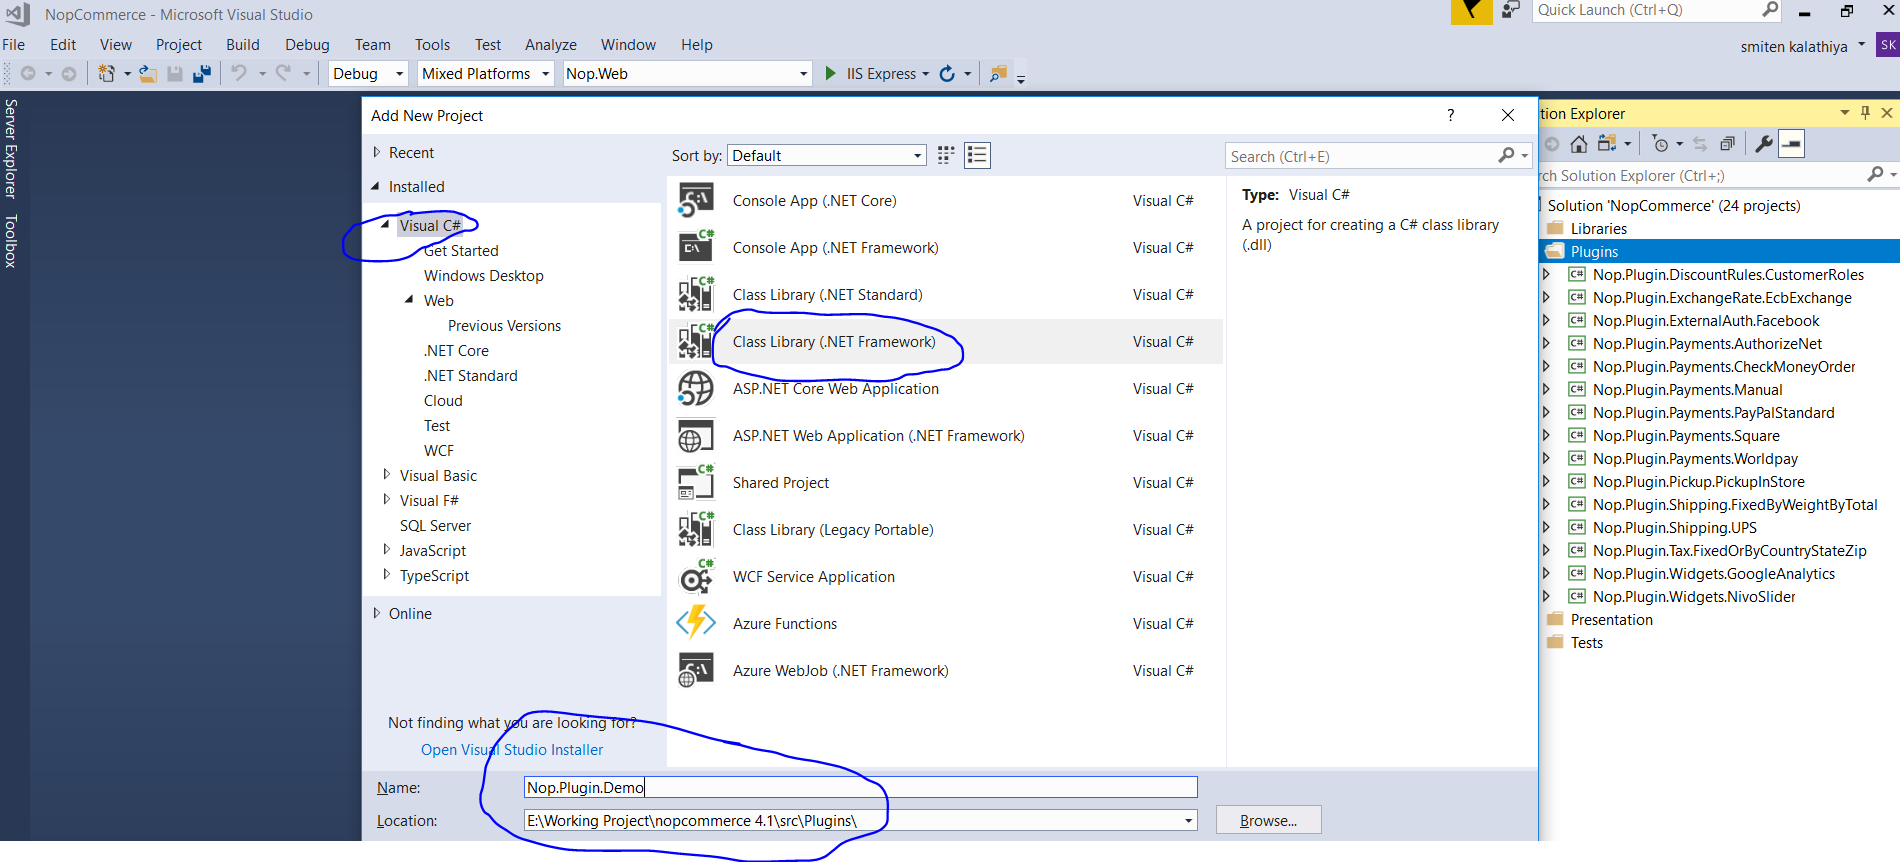The image size is (1900, 862).
Task: Click Open Visual Studio Installer link
Action: (x=512, y=749)
